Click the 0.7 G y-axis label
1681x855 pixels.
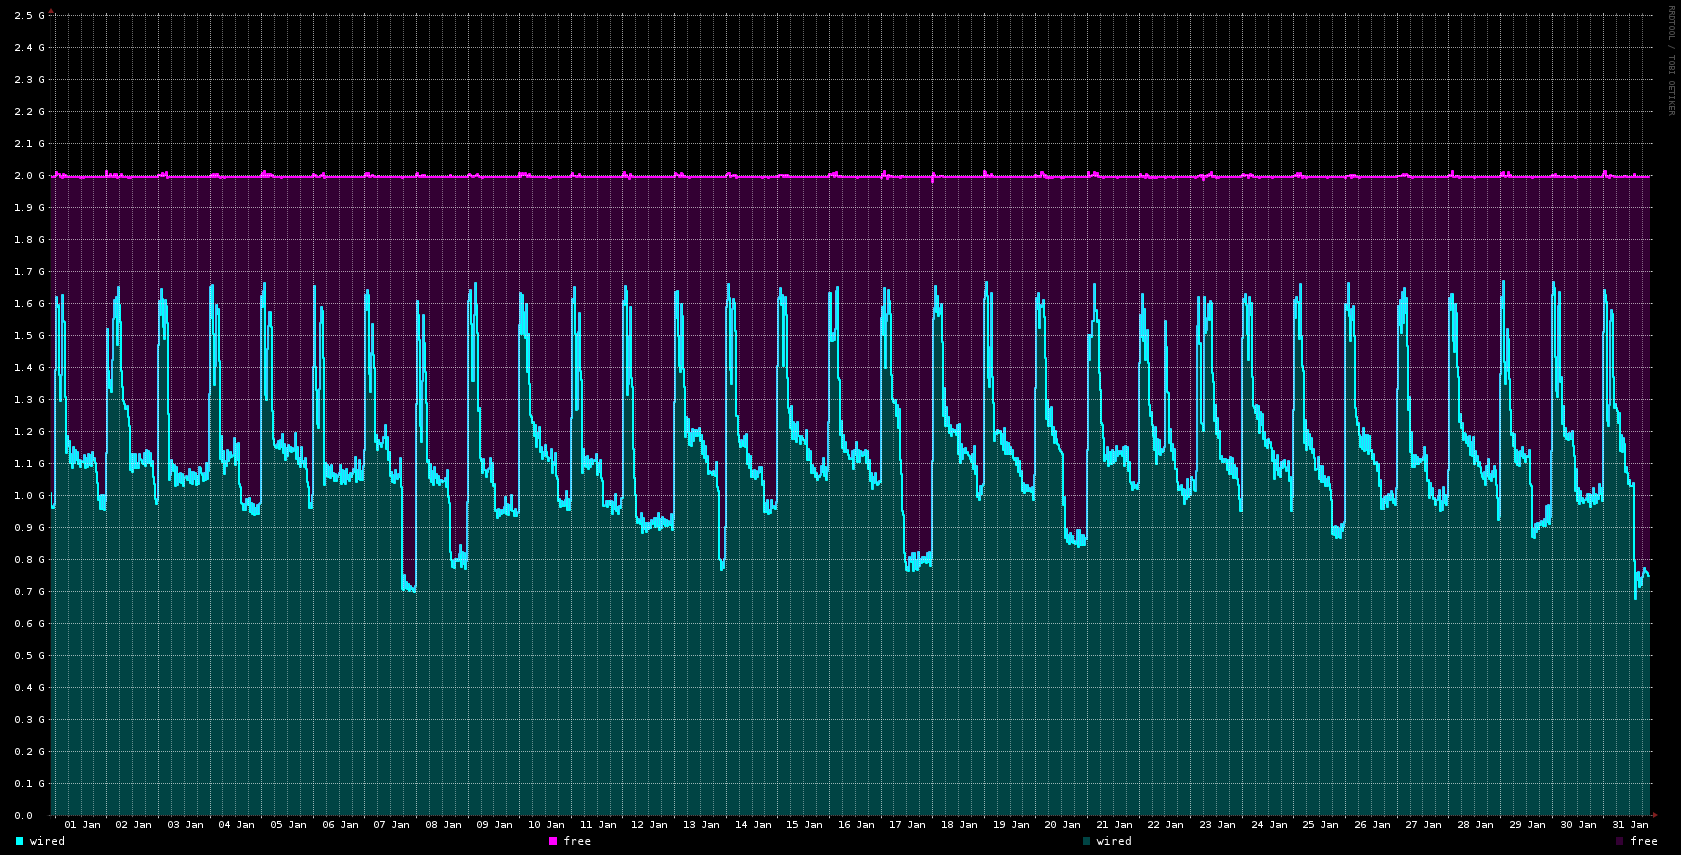pyautogui.click(x=30, y=592)
